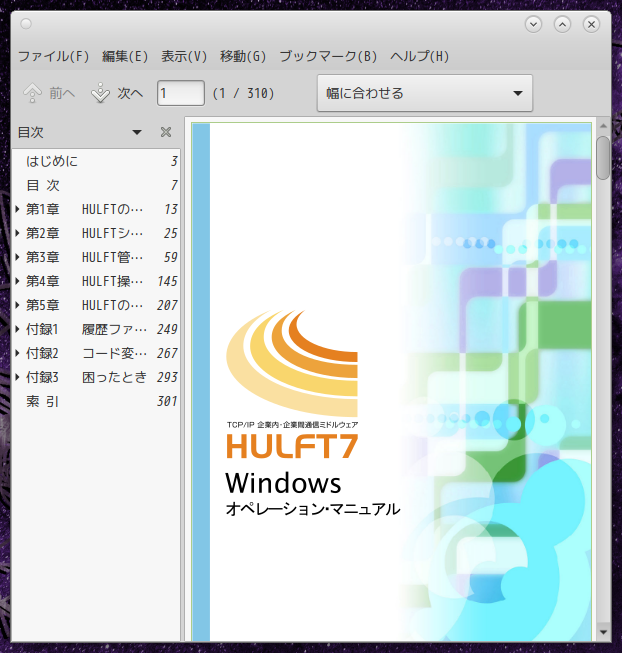
Task: Expand the 第1章 tree entry
Action: click(17, 209)
